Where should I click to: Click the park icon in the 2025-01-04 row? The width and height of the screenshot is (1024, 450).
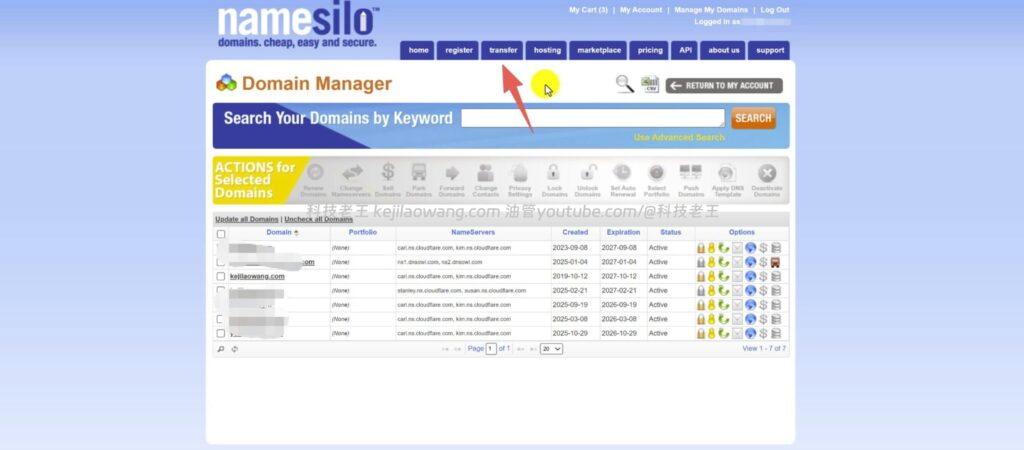pyautogui.click(x=775, y=262)
